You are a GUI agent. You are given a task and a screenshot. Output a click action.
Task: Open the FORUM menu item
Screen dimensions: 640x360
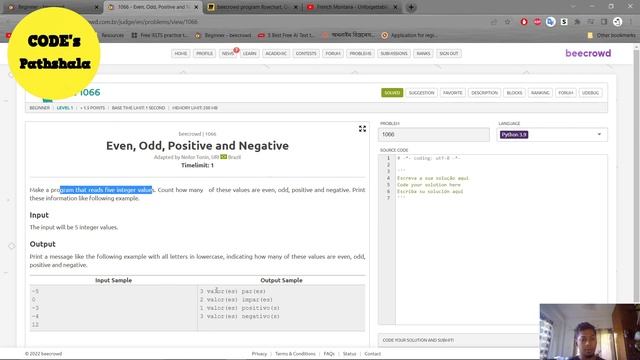coord(333,53)
